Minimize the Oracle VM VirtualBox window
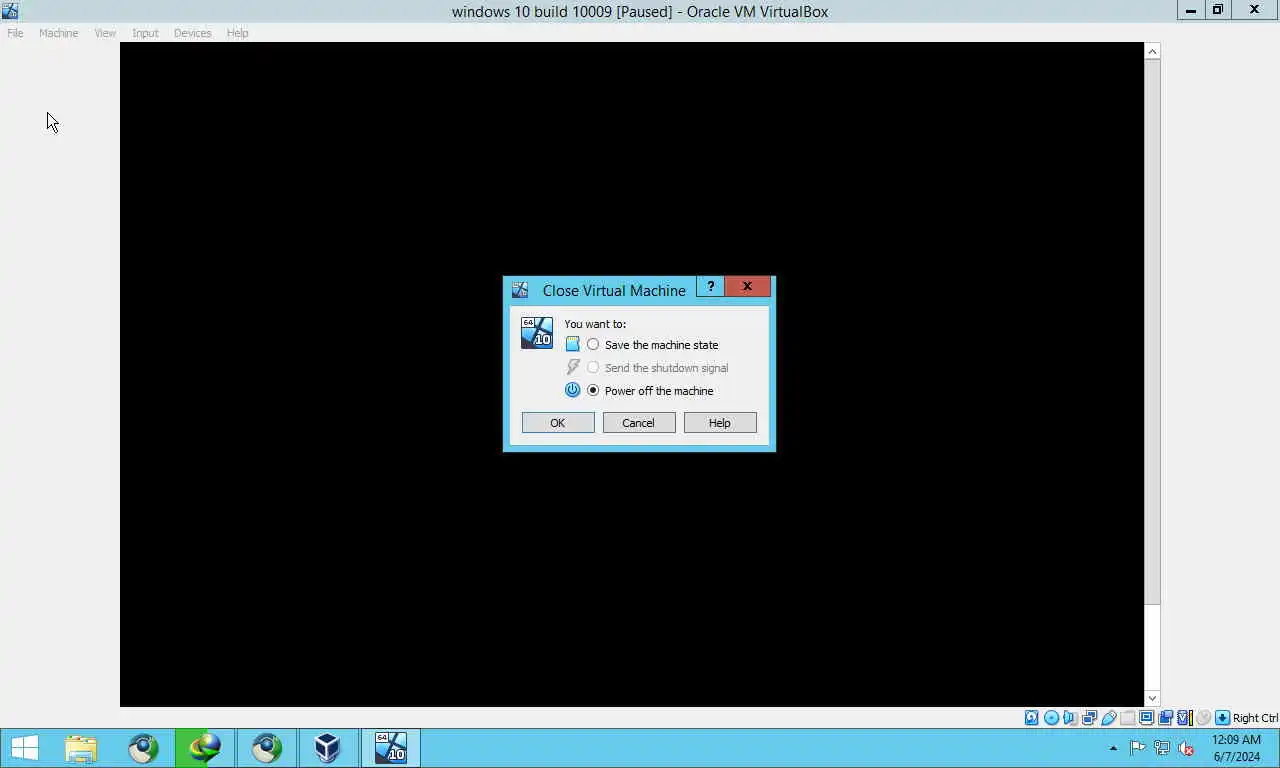The height and width of the screenshot is (768, 1280). pos(1190,10)
